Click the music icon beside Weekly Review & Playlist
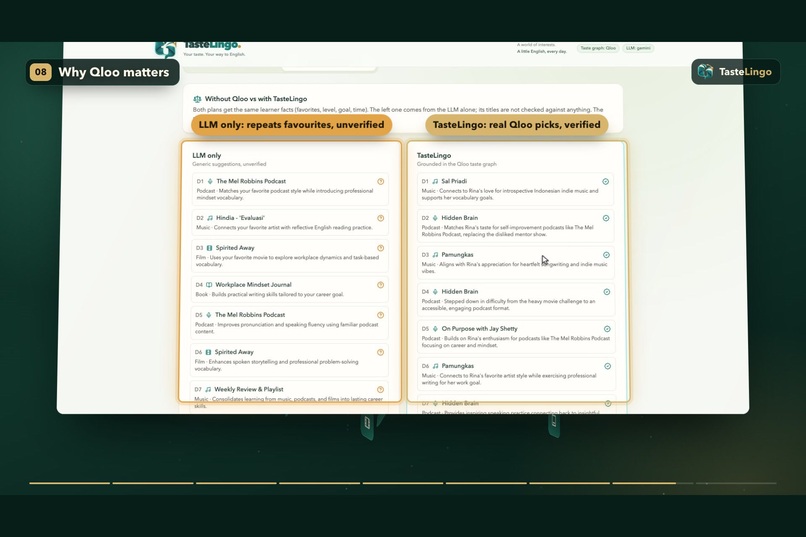The image size is (806, 537). click(208, 390)
